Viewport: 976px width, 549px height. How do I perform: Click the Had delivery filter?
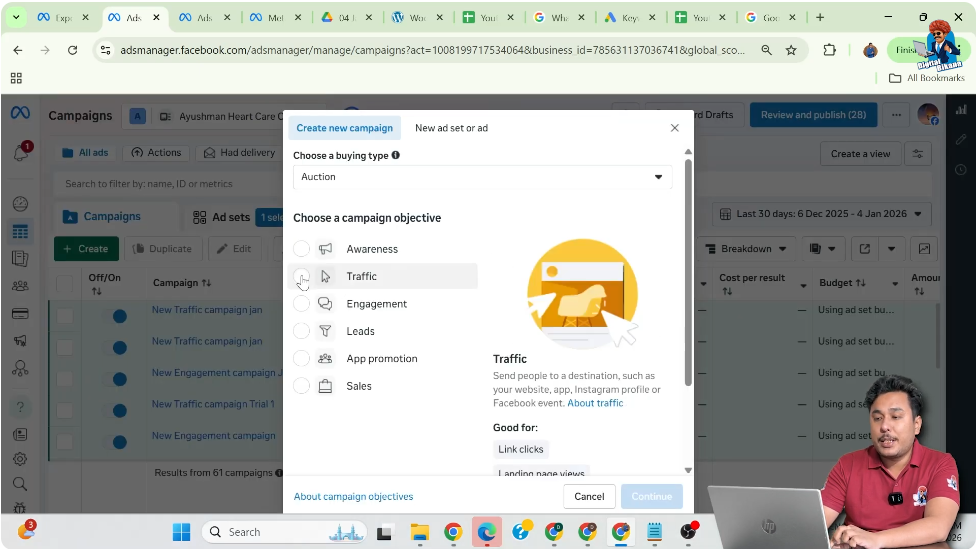tap(240, 152)
